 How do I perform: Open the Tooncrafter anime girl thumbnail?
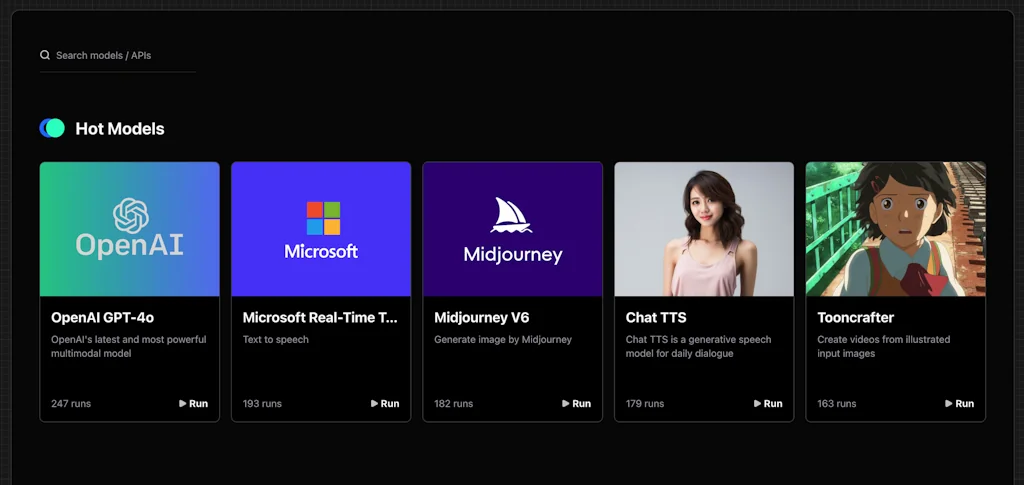click(x=895, y=229)
